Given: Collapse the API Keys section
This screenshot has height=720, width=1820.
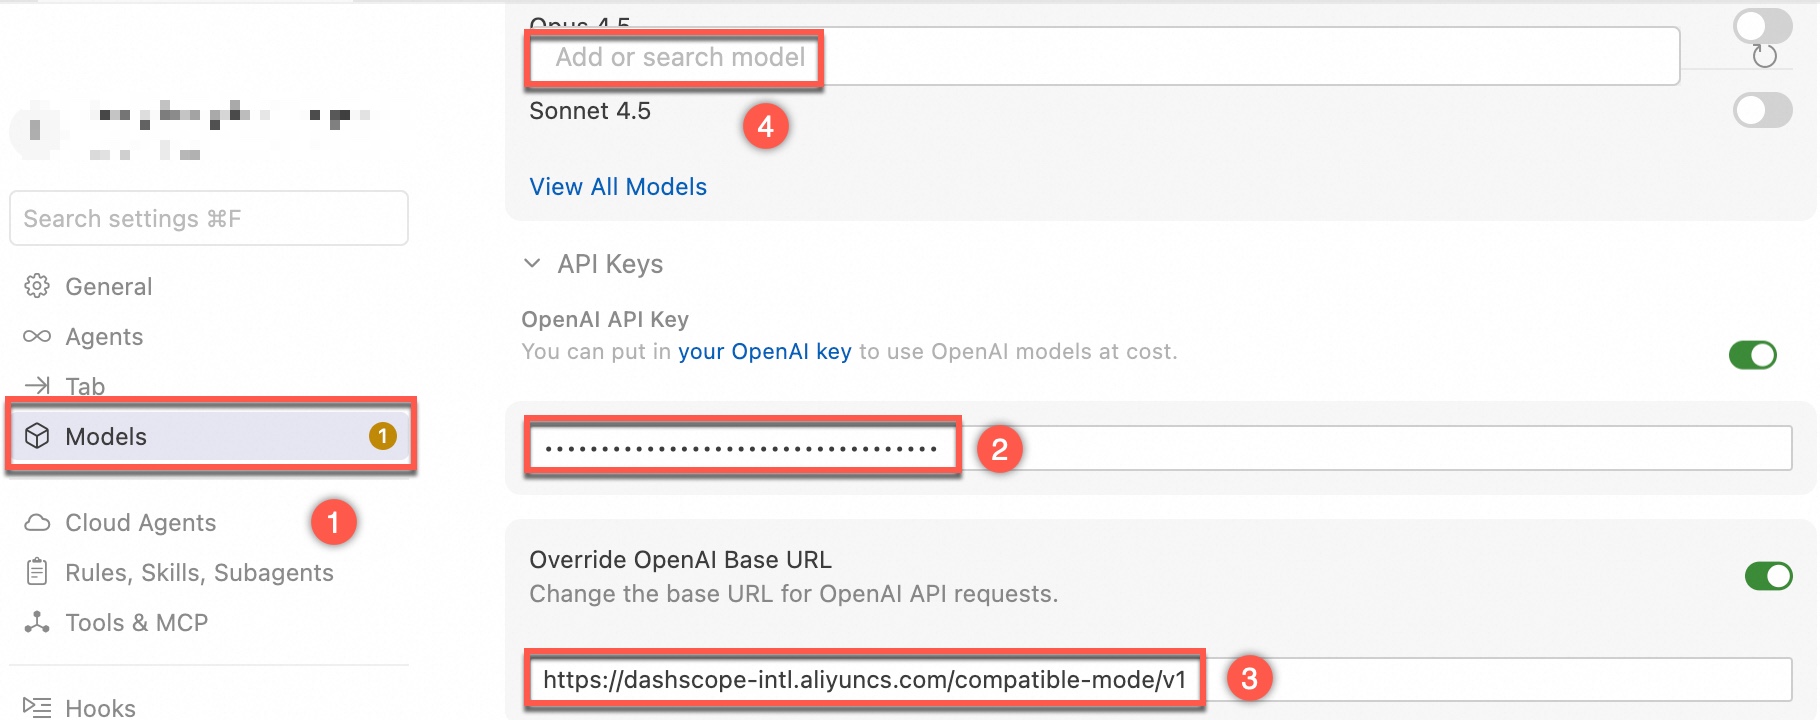Looking at the screenshot, I should point(533,264).
